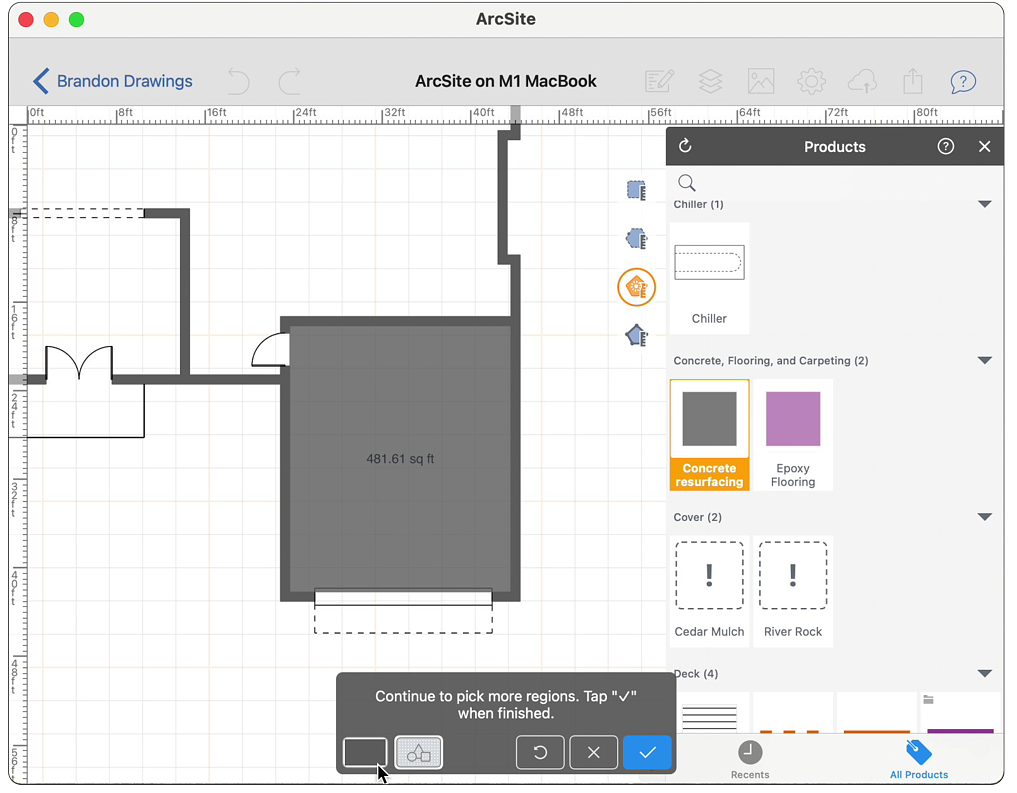Image resolution: width=1017 pixels, height=793 pixels.
Task: Select the polygon area measure tool
Action: [x=636, y=239]
